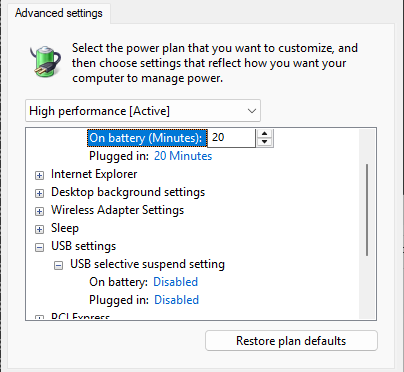404x372 pixels.
Task: Increase the On battery minutes spinner up arrow
Action: point(265,134)
